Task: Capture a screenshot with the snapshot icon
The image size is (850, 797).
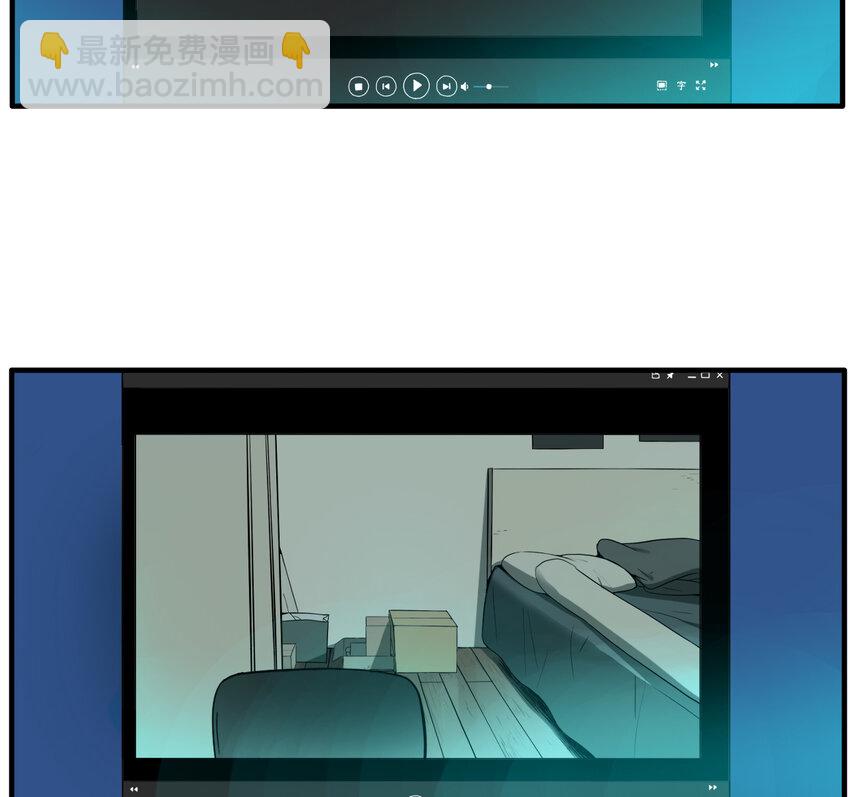Action: (x=661, y=86)
